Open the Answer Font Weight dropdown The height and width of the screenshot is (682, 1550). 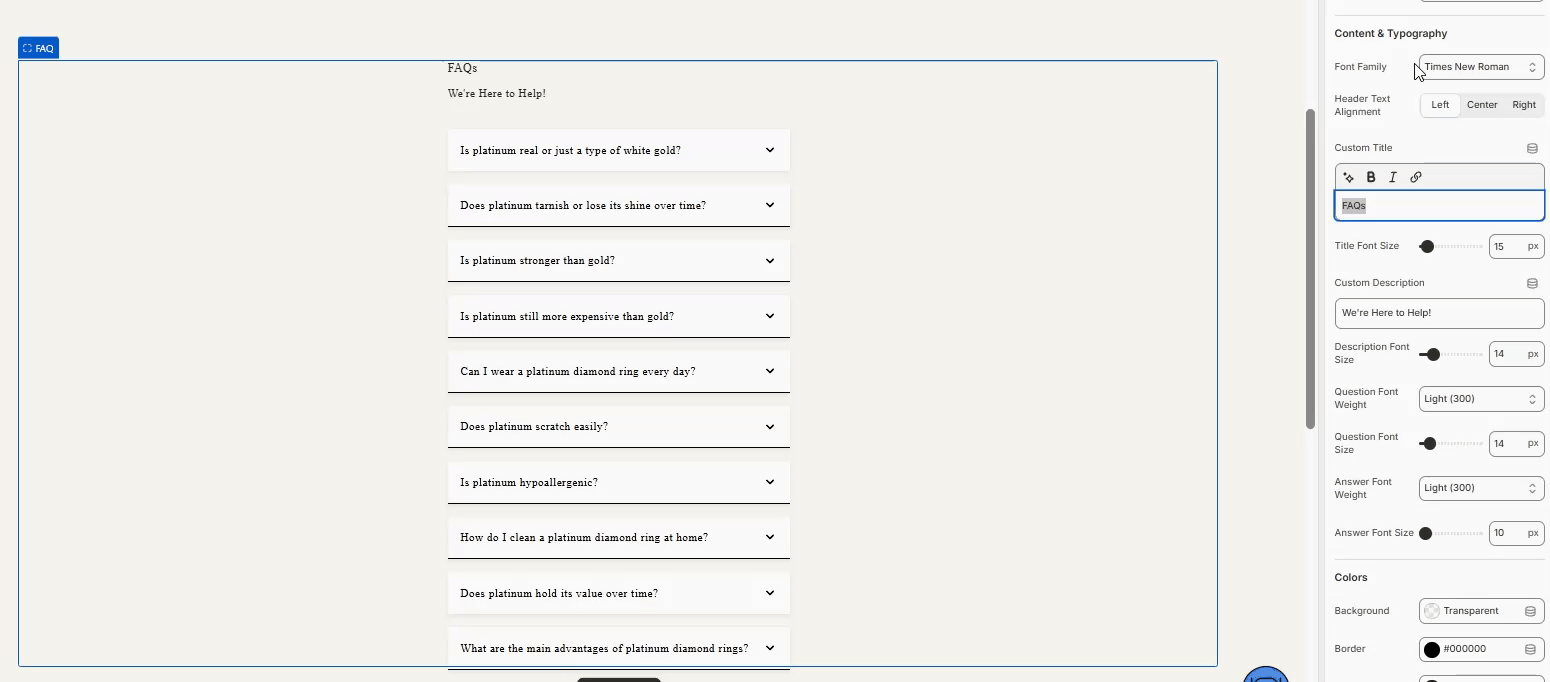[x=1481, y=488]
